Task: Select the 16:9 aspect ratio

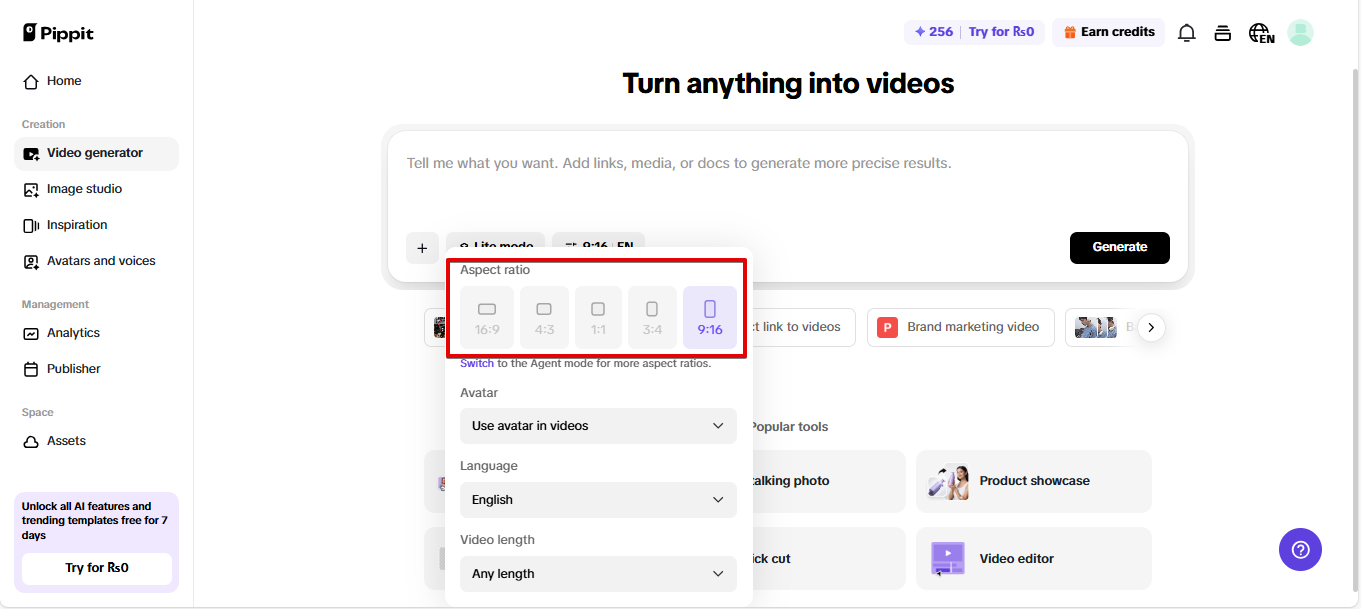Action: click(487, 318)
